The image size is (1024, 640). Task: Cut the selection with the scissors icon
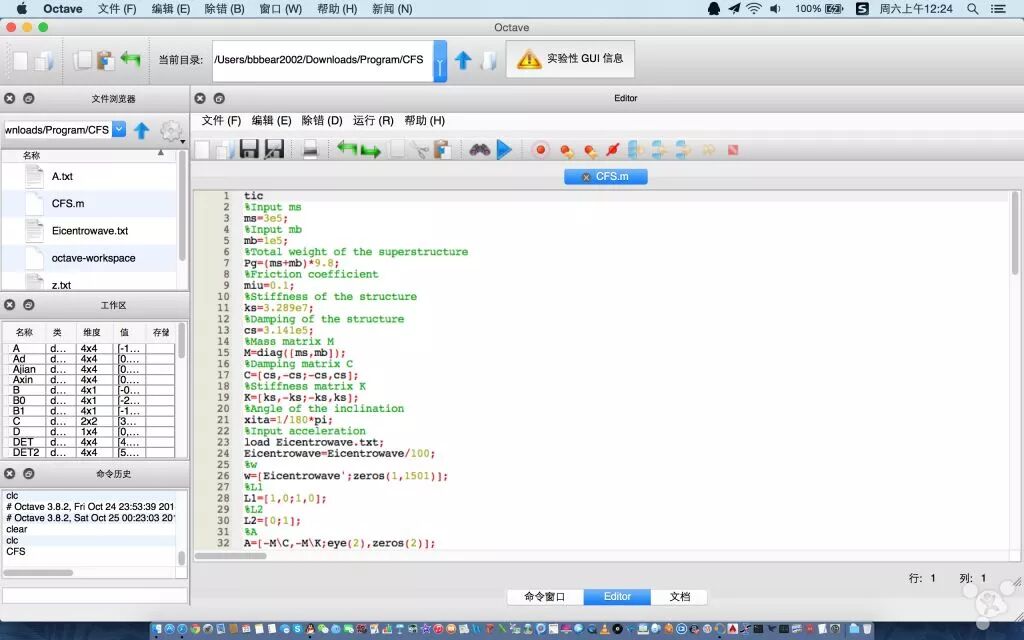[x=421, y=151]
